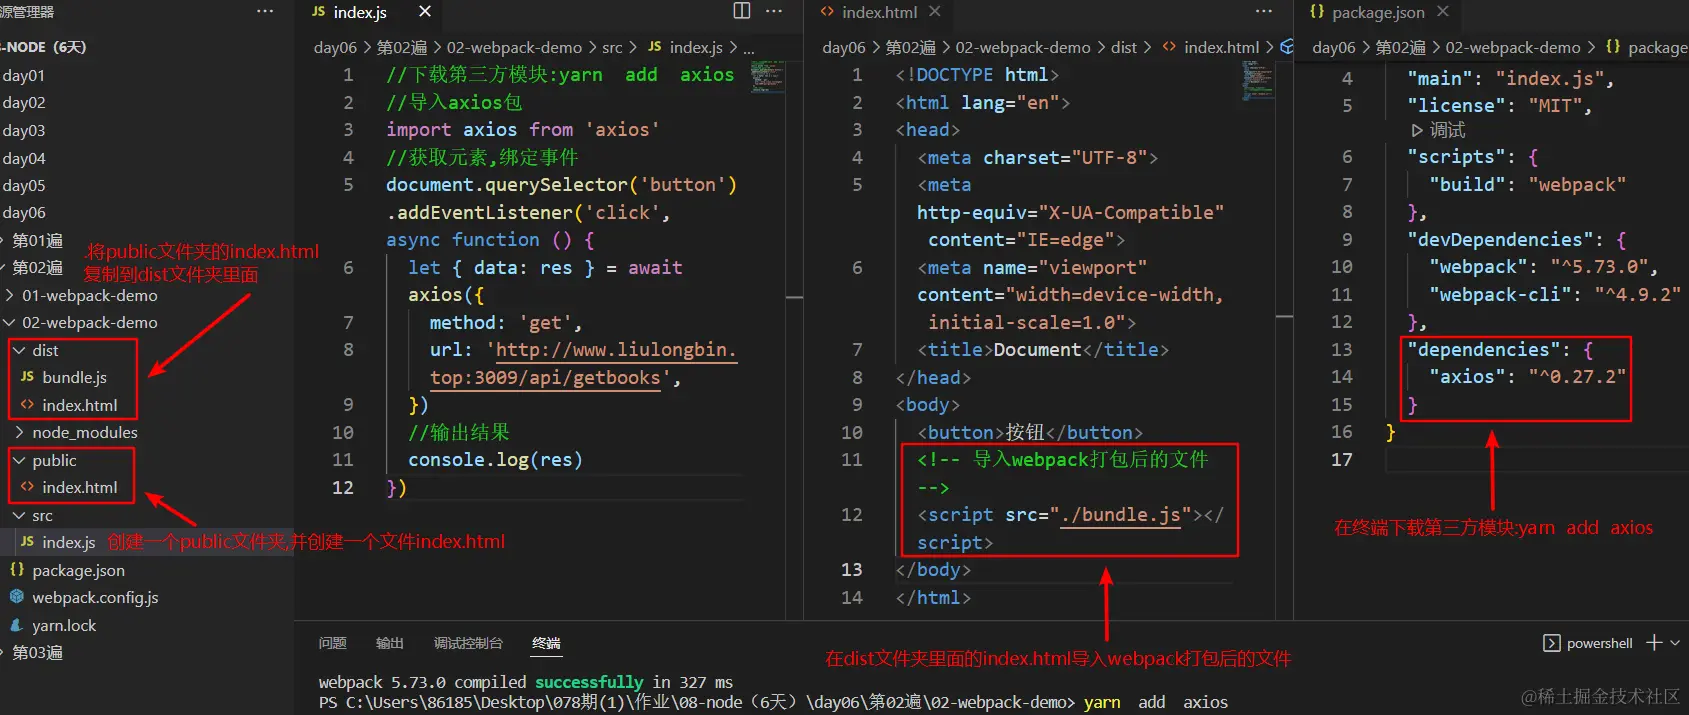Switch to the 终端 panel tab
The height and width of the screenshot is (715, 1689).
(x=546, y=643)
